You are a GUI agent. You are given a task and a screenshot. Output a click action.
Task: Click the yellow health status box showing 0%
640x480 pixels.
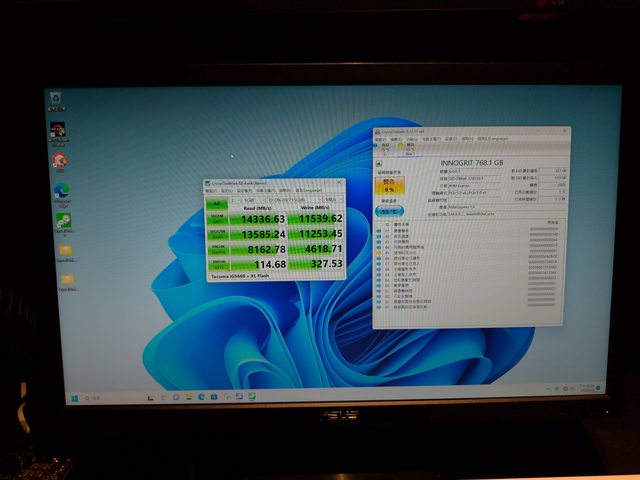pos(389,187)
